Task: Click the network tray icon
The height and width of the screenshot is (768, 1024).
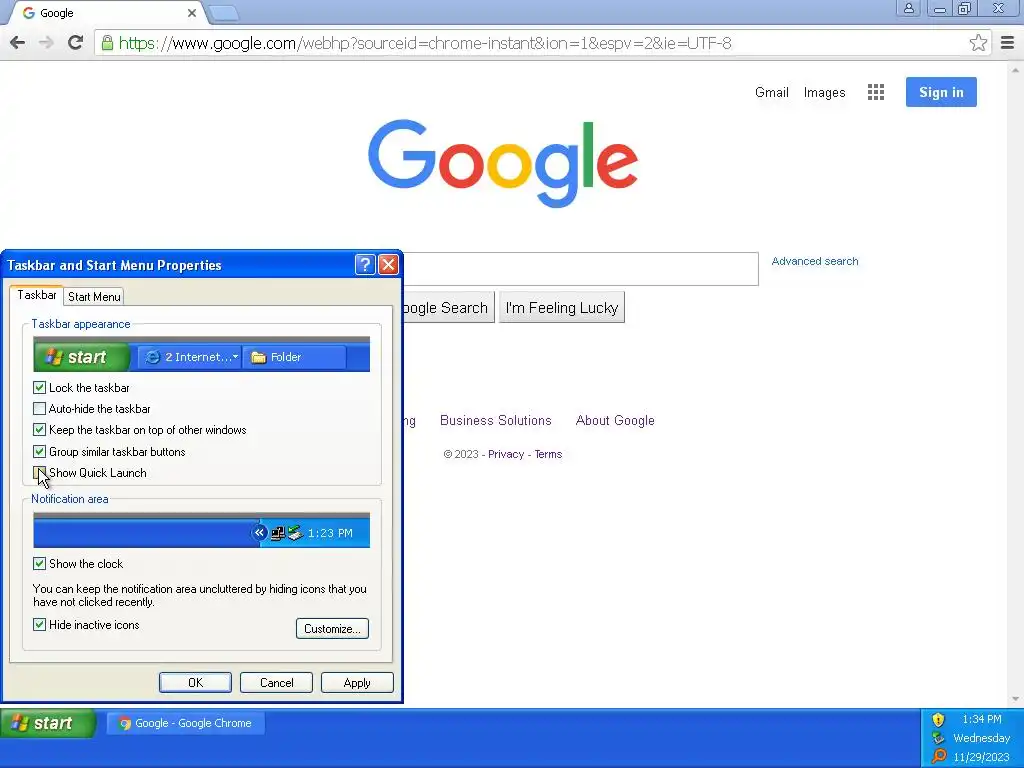Action: coord(938,738)
